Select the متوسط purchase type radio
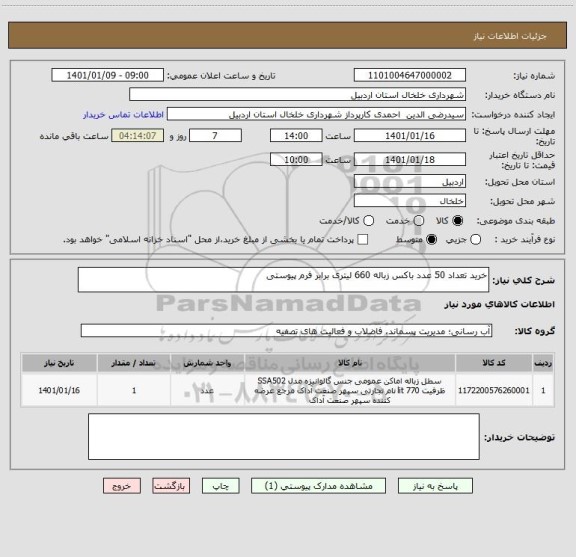Image resolution: width=576 pixels, height=557 pixels. click(x=431, y=240)
